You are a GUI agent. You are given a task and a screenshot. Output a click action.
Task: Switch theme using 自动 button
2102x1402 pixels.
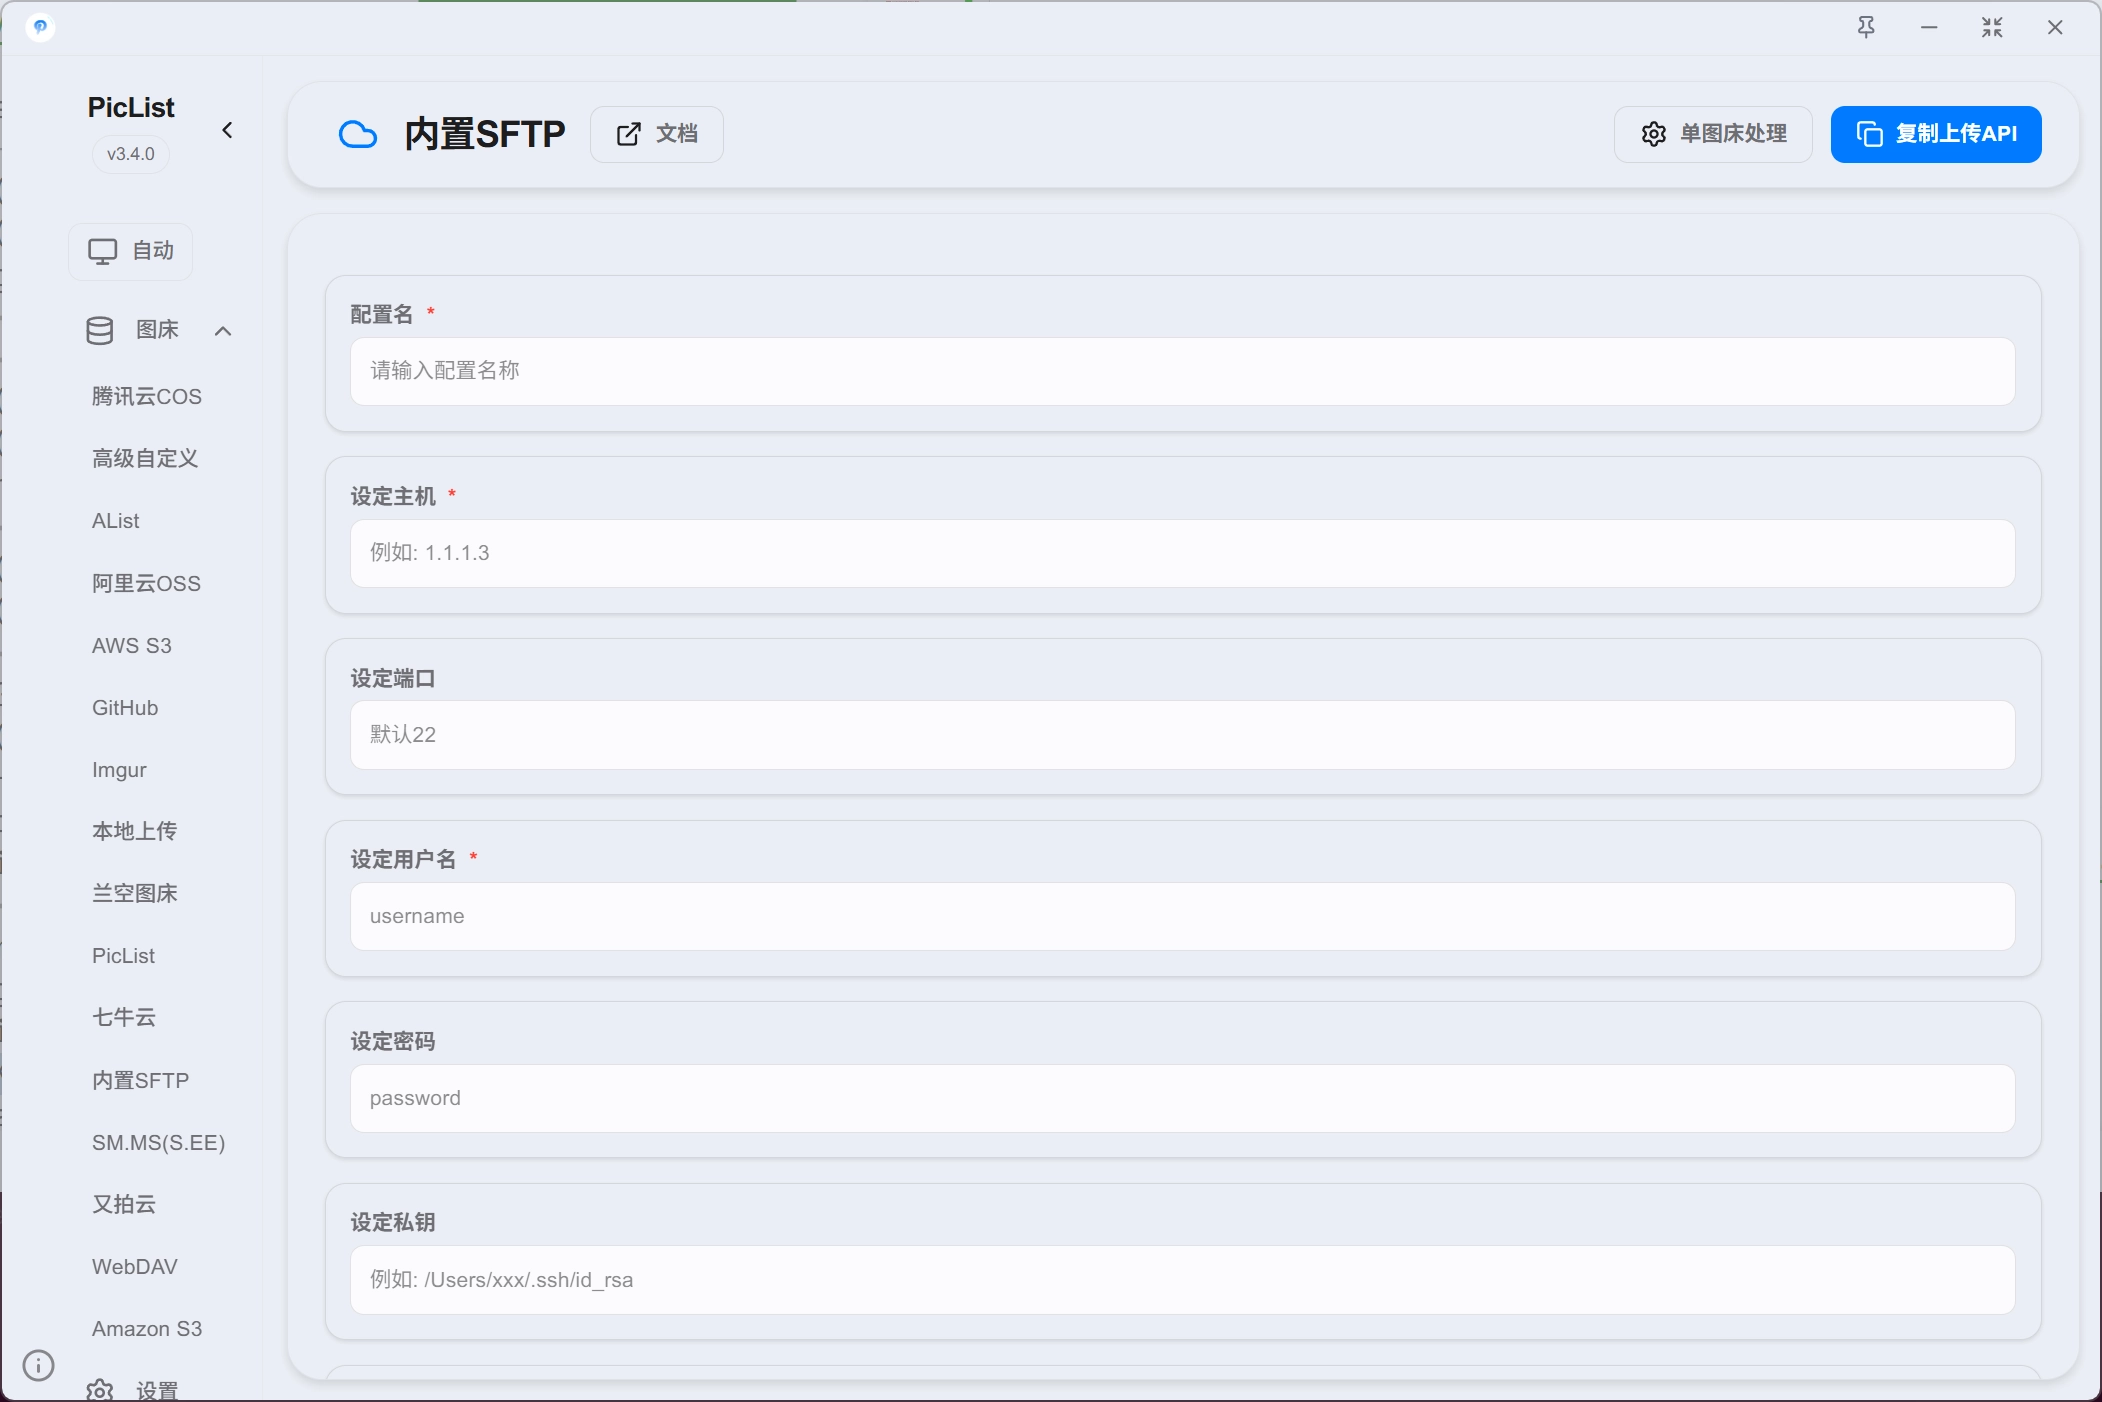coord(131,251)
